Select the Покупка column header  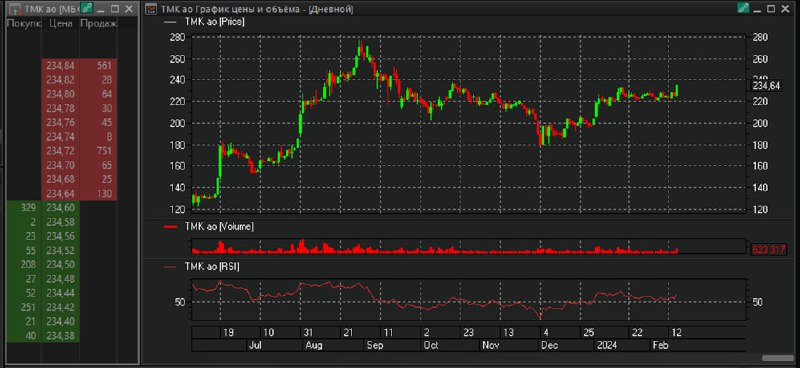(x=23, y=23)
